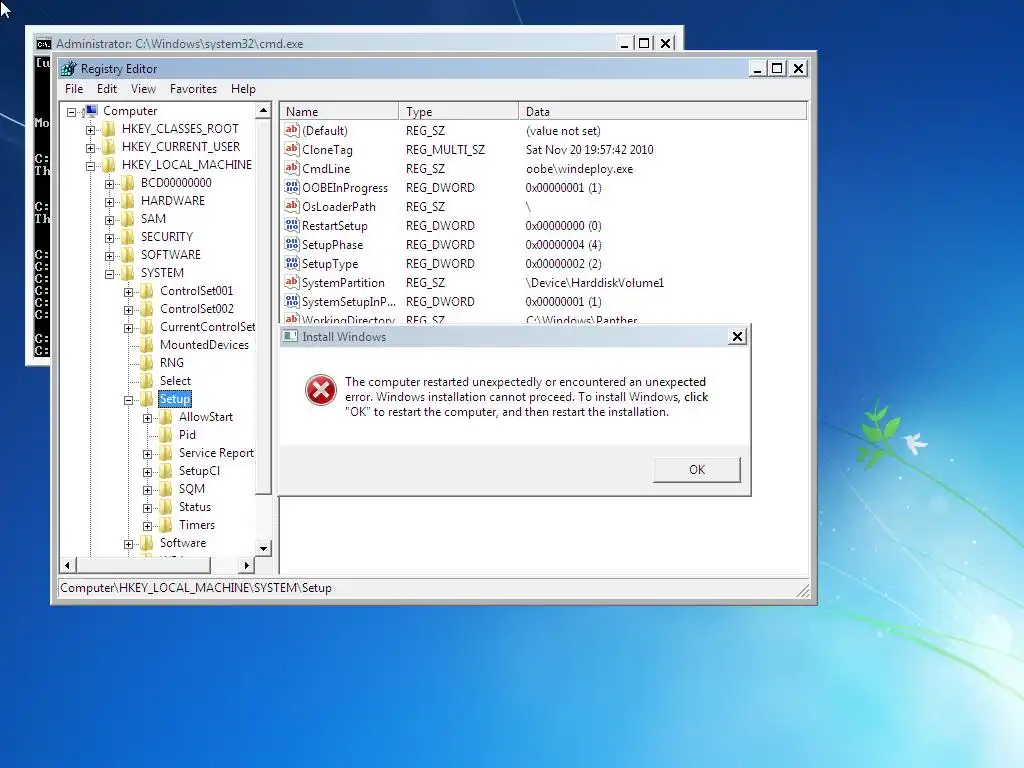Select the Software key under SYSTEM
Image resolution: width=1024 pixels, height=768 pixels.
click(183, 543)
